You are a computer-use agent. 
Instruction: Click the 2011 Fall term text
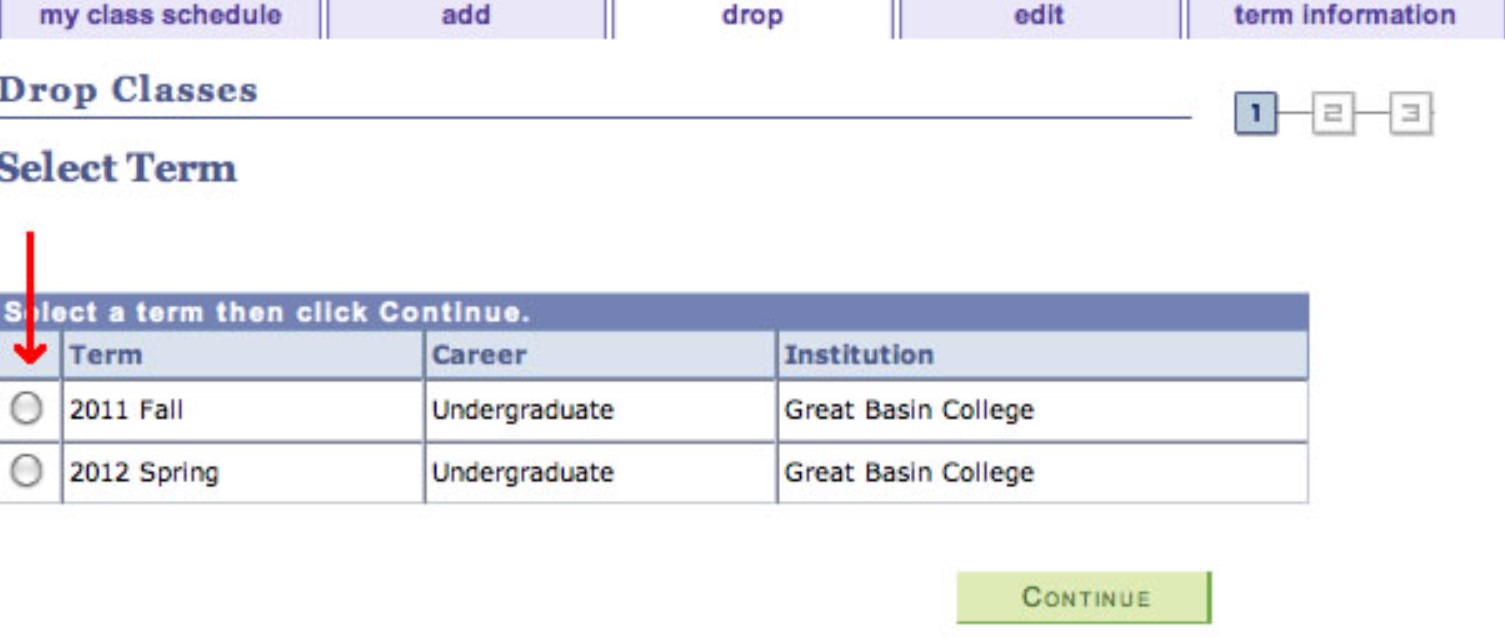(x=126, y=410)
